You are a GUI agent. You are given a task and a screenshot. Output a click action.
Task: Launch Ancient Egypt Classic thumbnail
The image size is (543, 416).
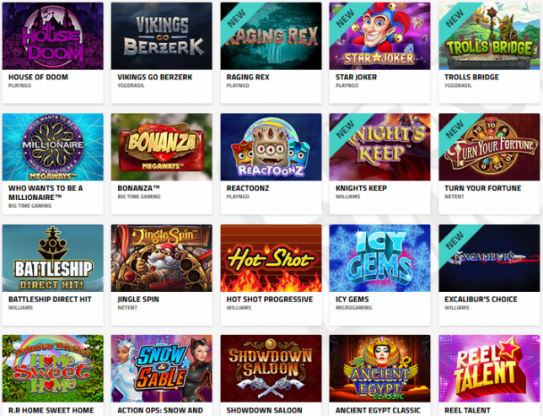pos(380,369)
